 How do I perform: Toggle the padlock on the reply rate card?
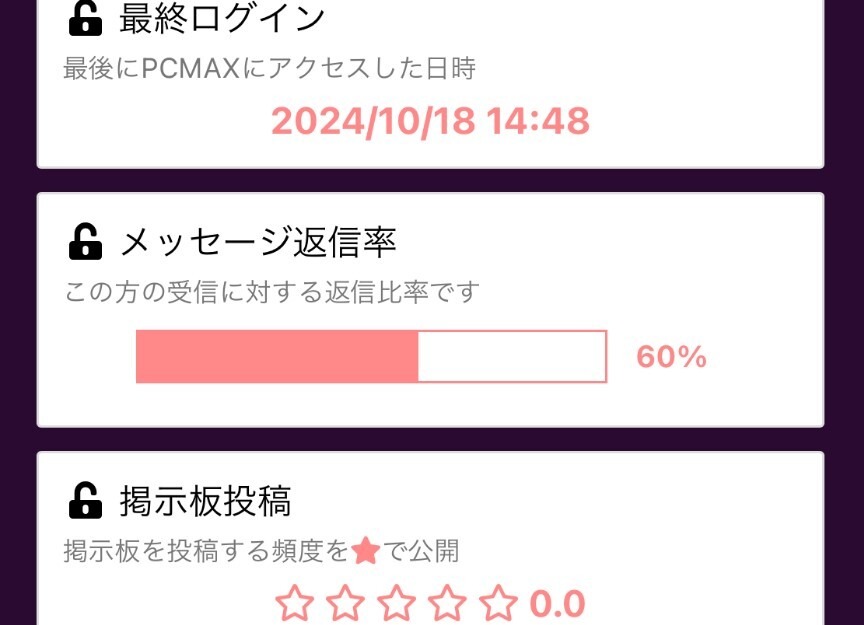click(x=83, y=240)
